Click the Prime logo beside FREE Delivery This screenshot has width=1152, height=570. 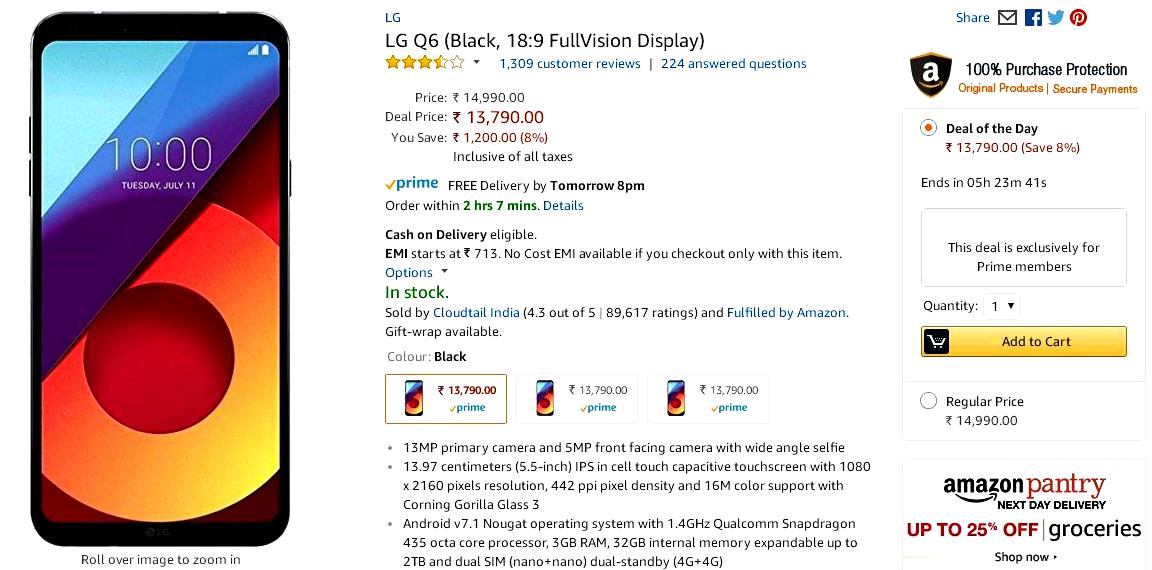(x=411, y=184)
